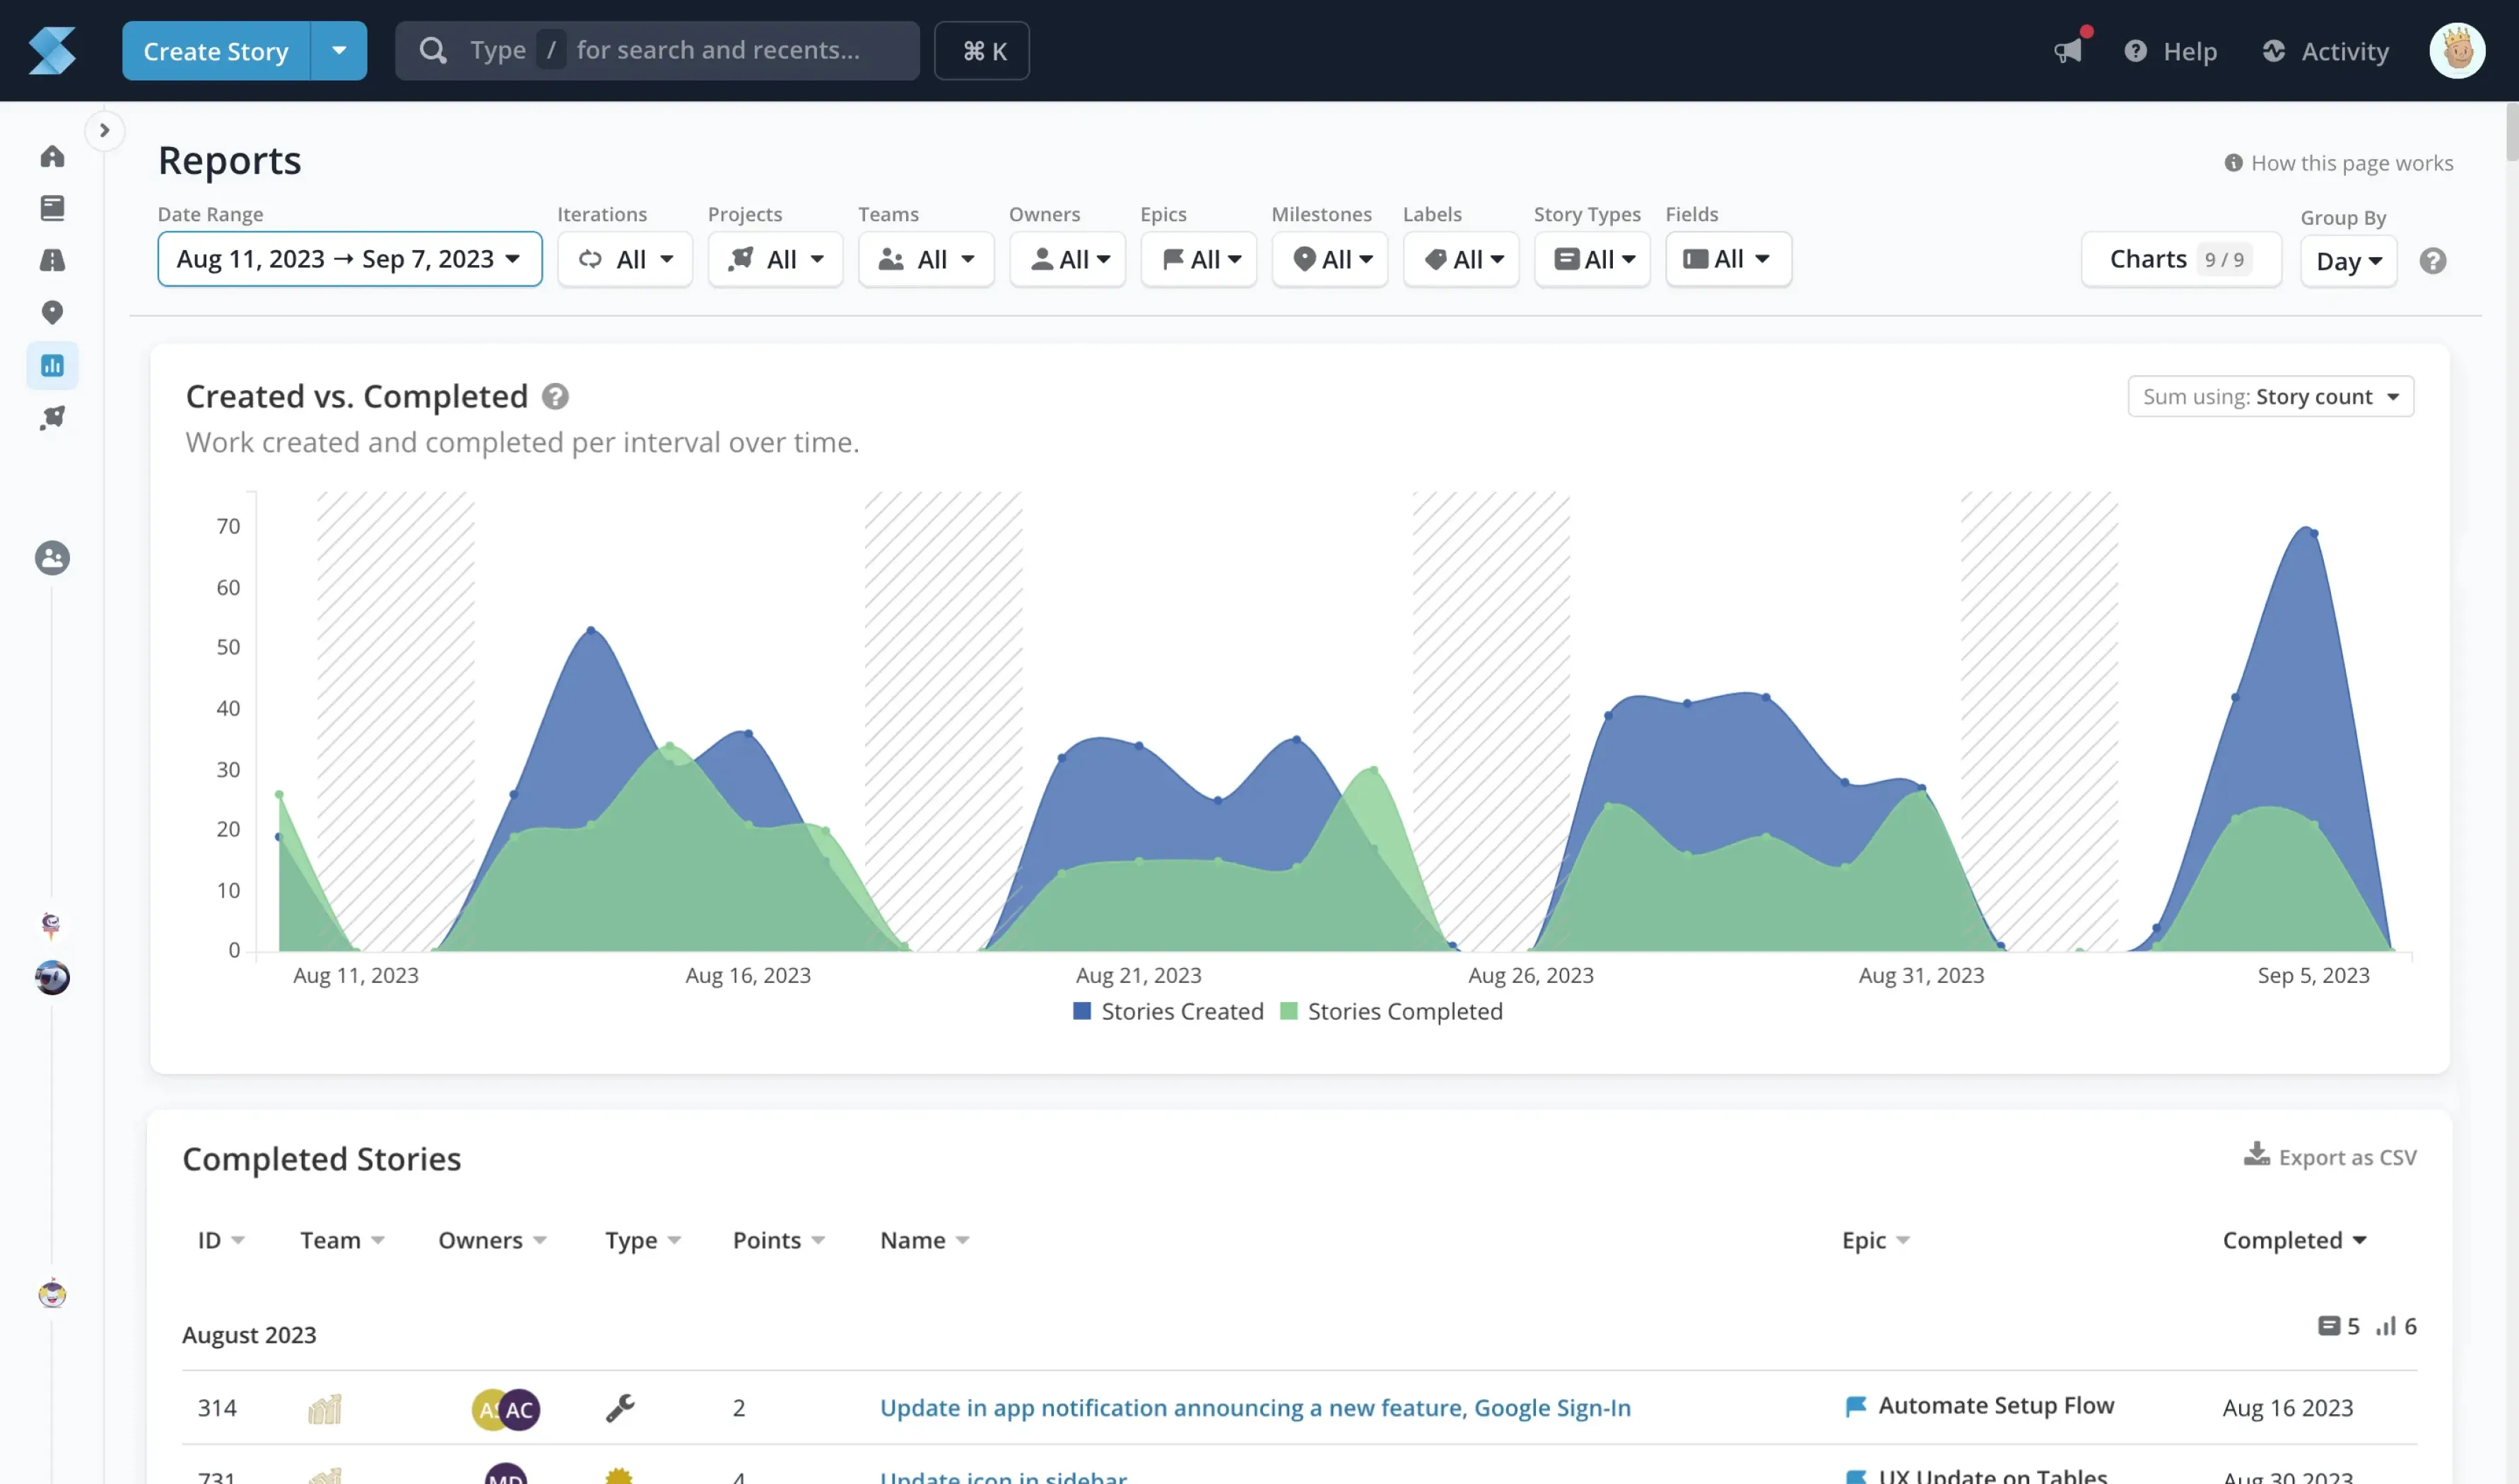Open the Stories icon in sidebar
2519x1484 pixels.
pos(52,208)
